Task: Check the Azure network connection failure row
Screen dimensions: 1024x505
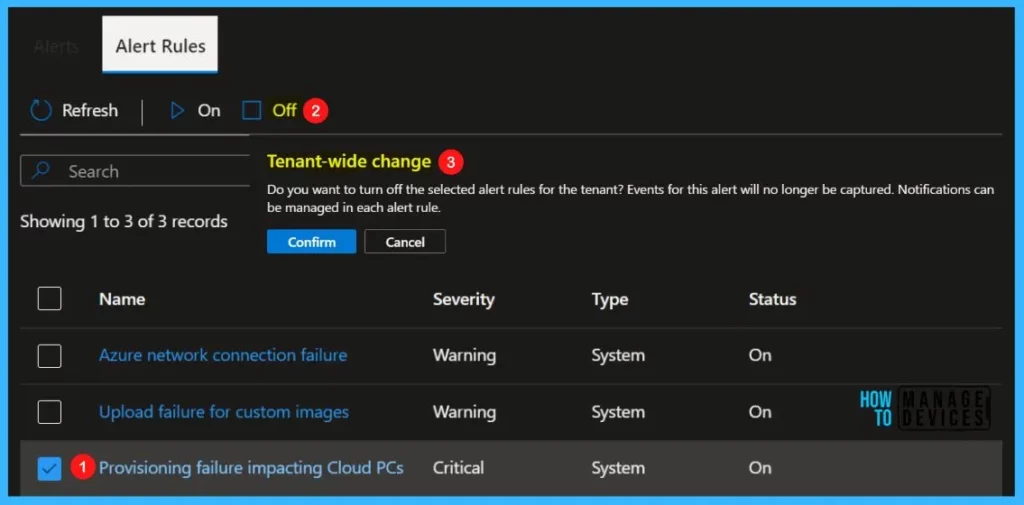Action: (50, 356)
